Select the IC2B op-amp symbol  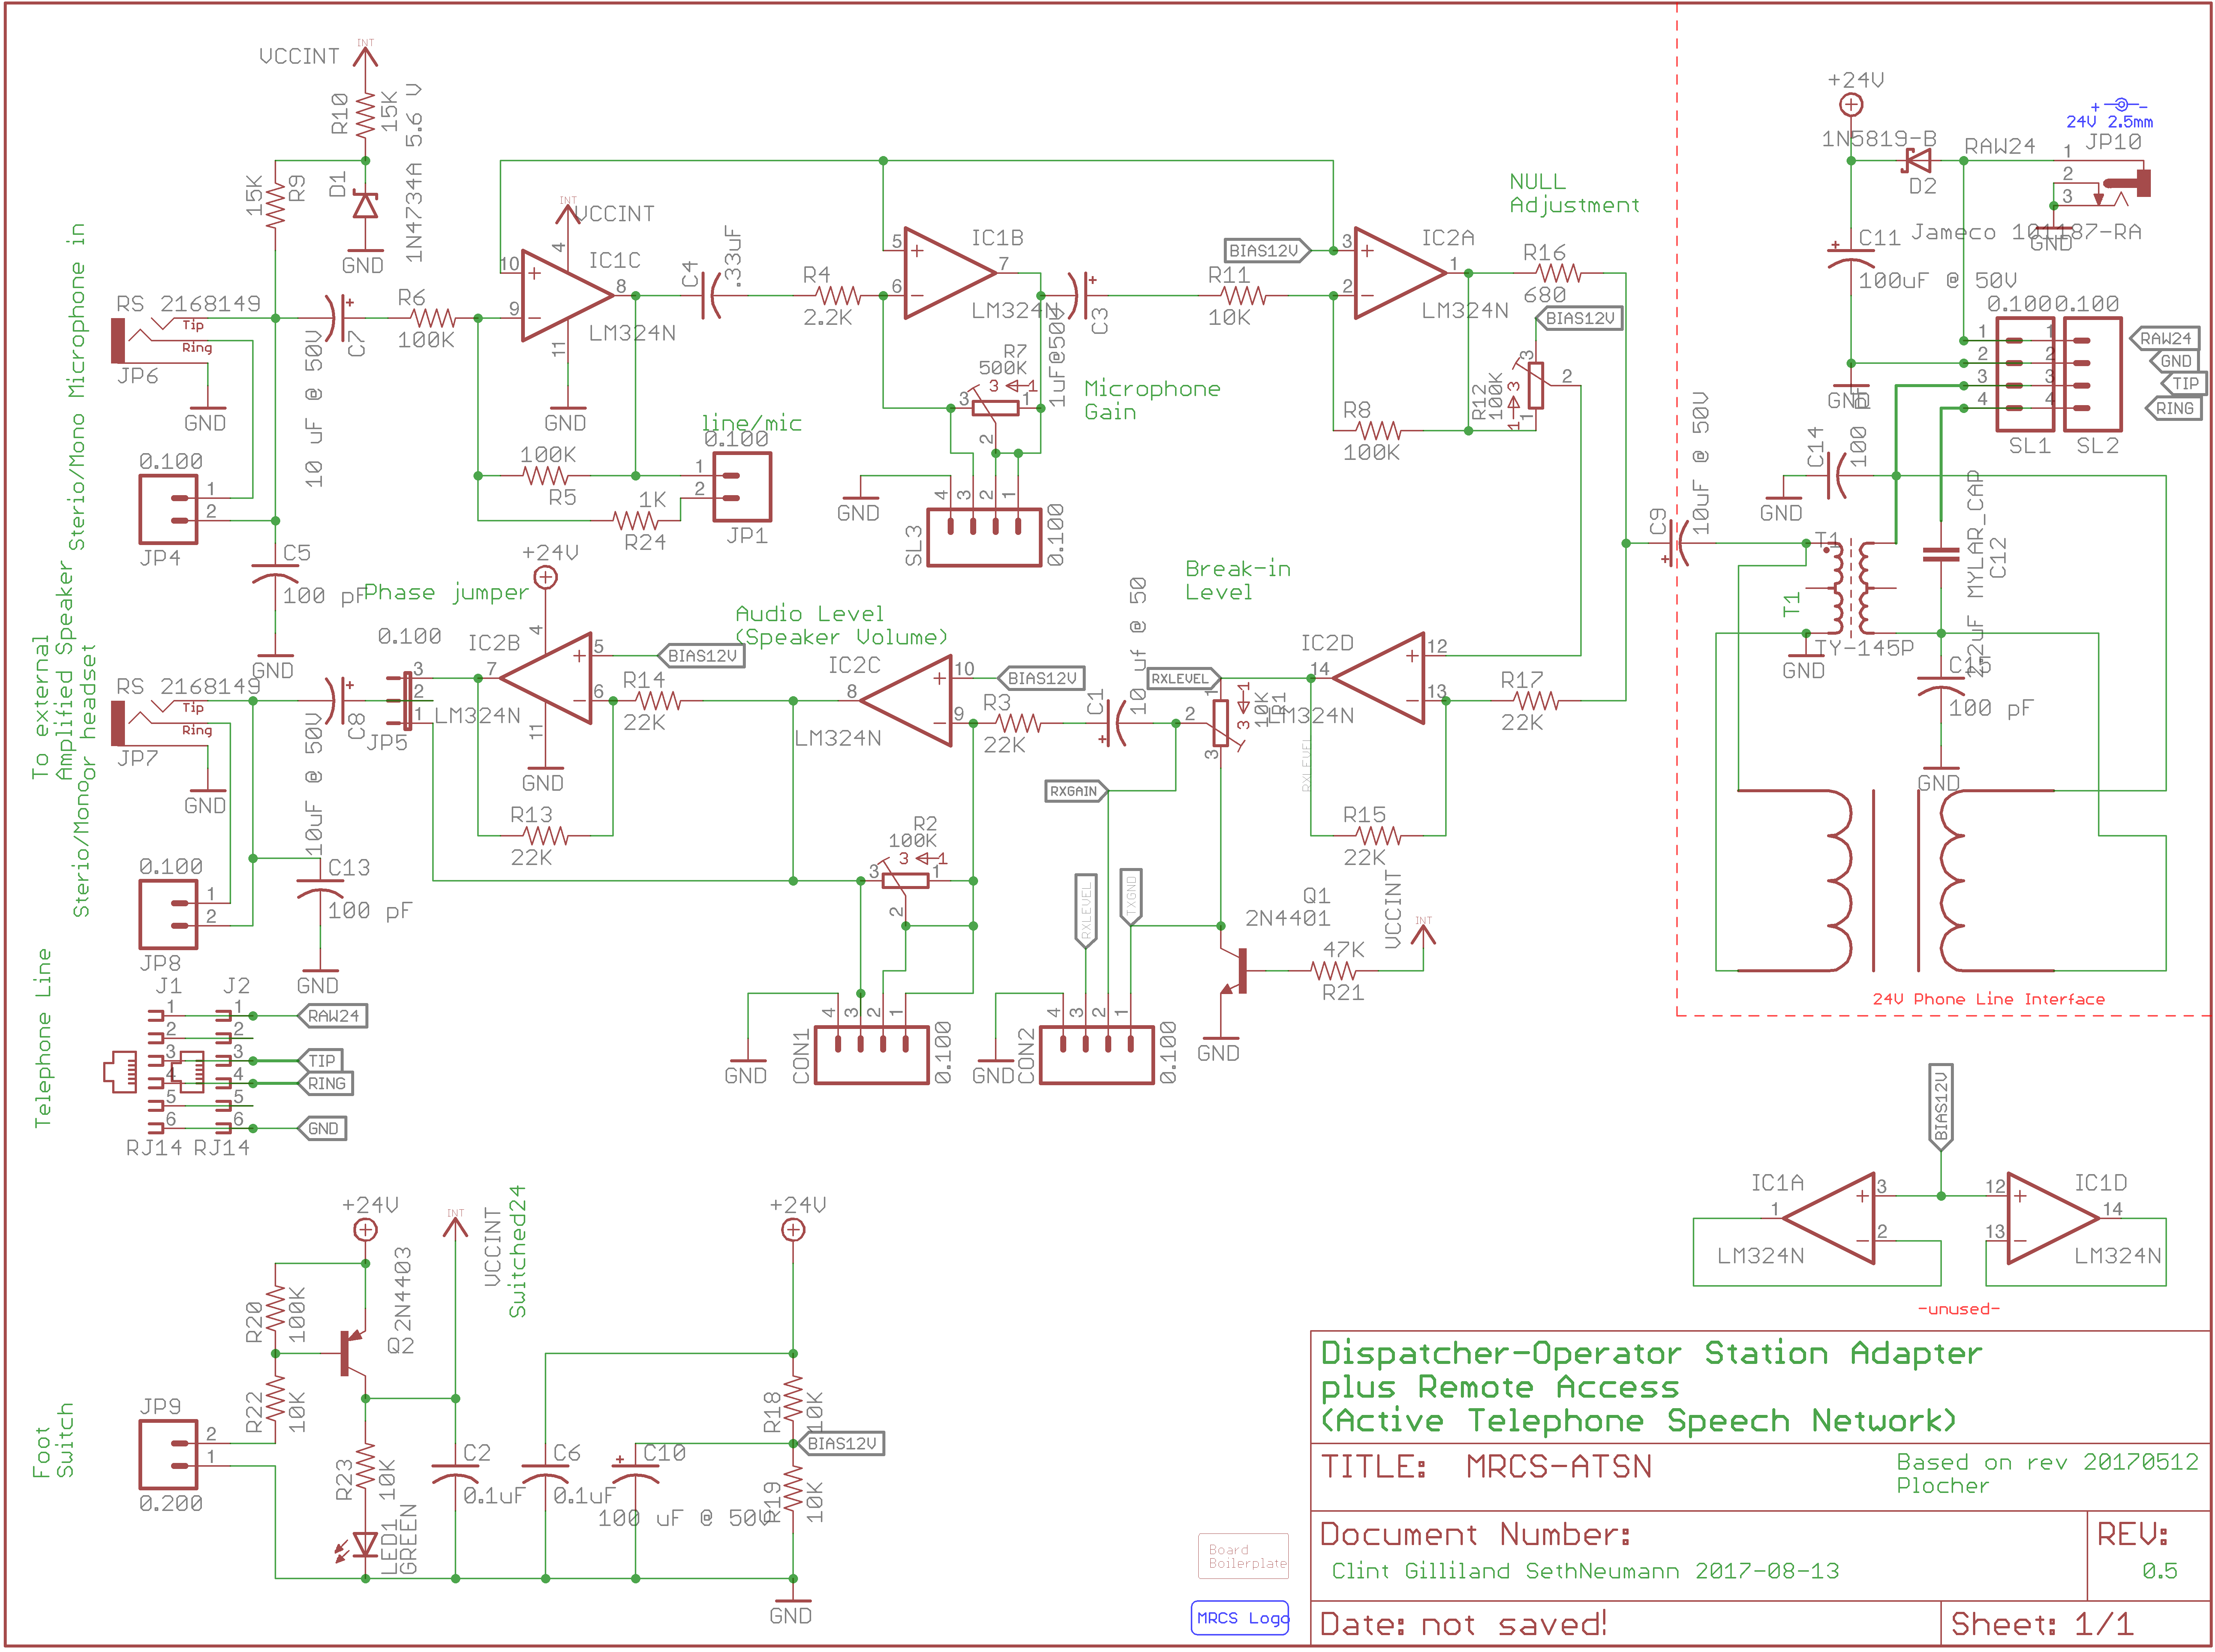point(545,678)
